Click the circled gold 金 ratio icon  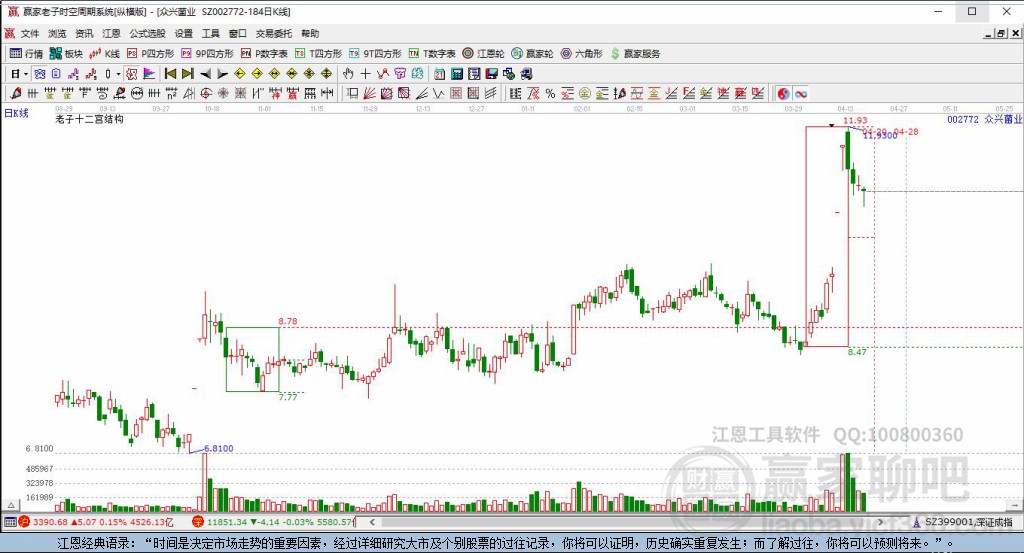[585, 93]
